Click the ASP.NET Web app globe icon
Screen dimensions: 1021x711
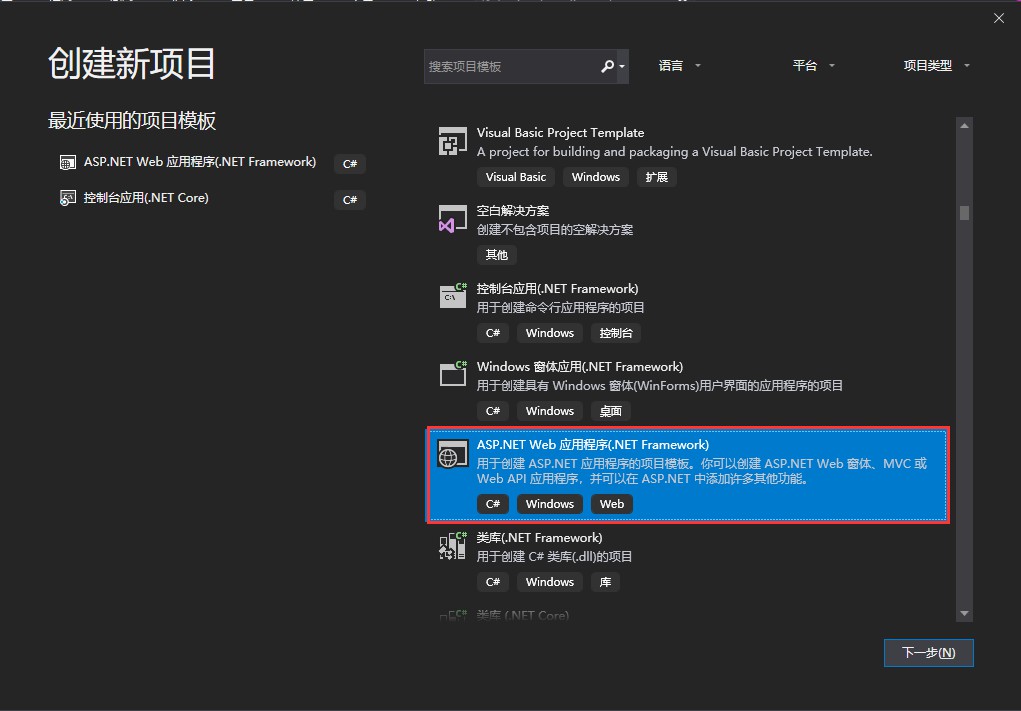[x=453, y=454]
